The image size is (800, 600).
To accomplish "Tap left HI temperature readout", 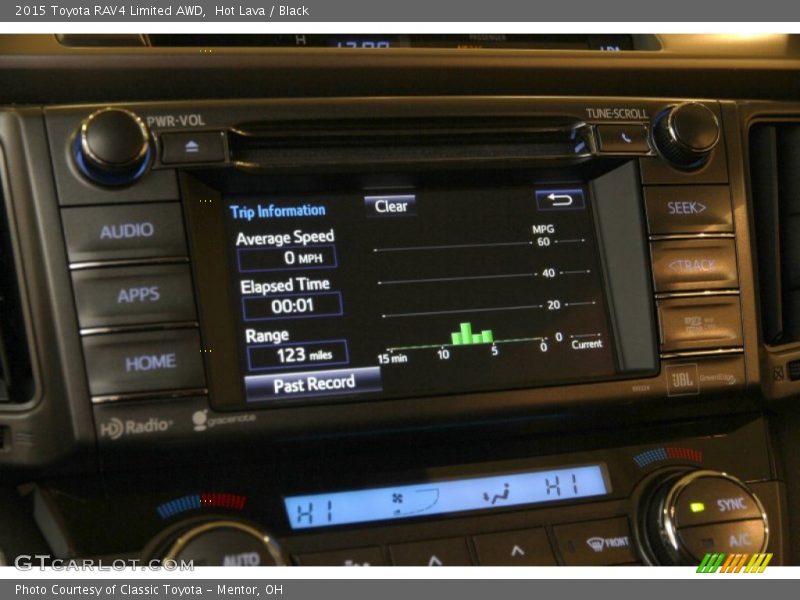I will [x=315, y=512].
